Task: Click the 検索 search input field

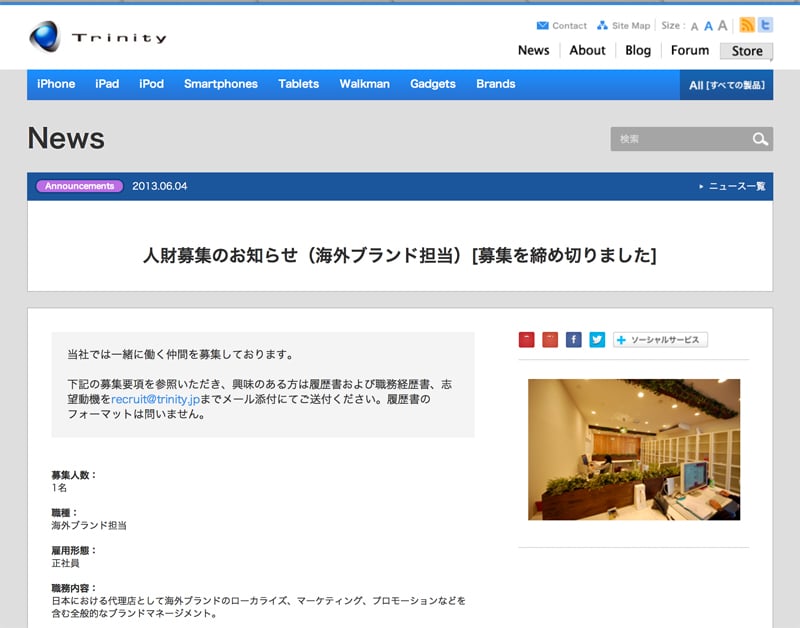Action: [x=680, y=139]
